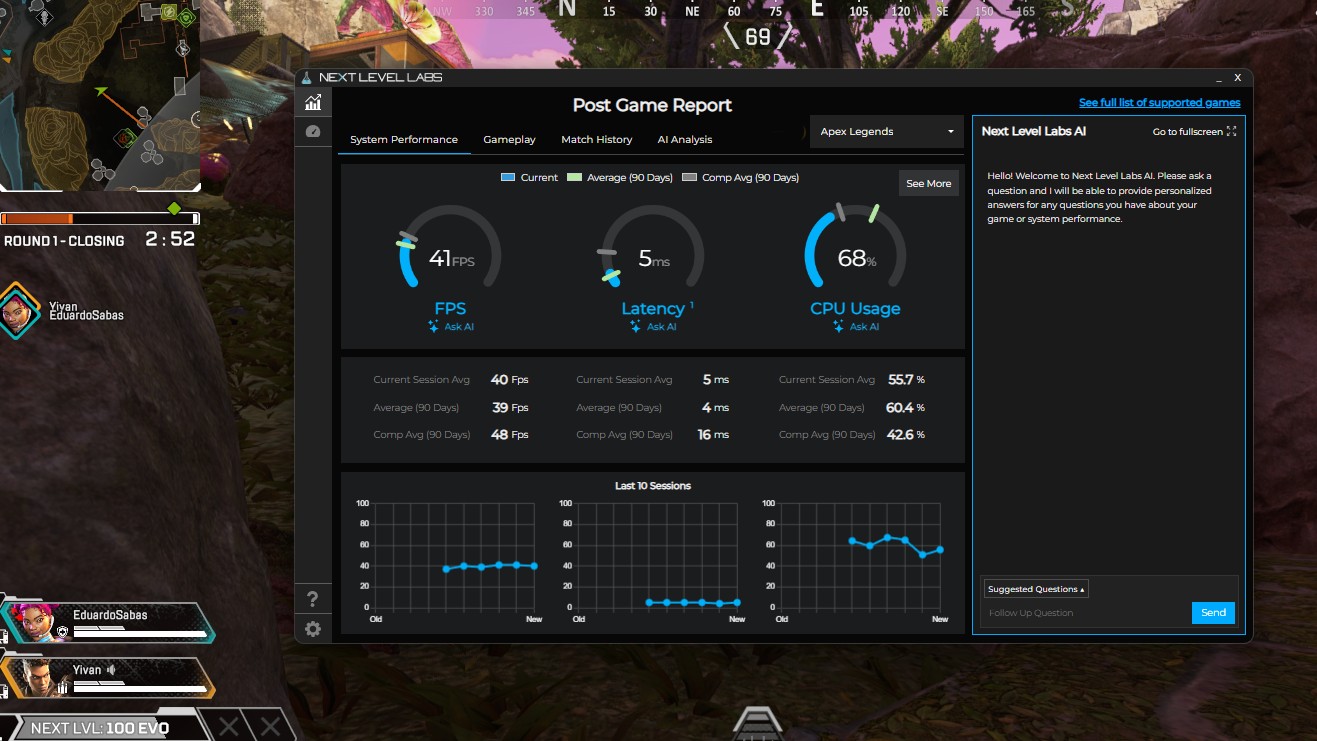Switch to the Gameplay tab

point(509,140)
